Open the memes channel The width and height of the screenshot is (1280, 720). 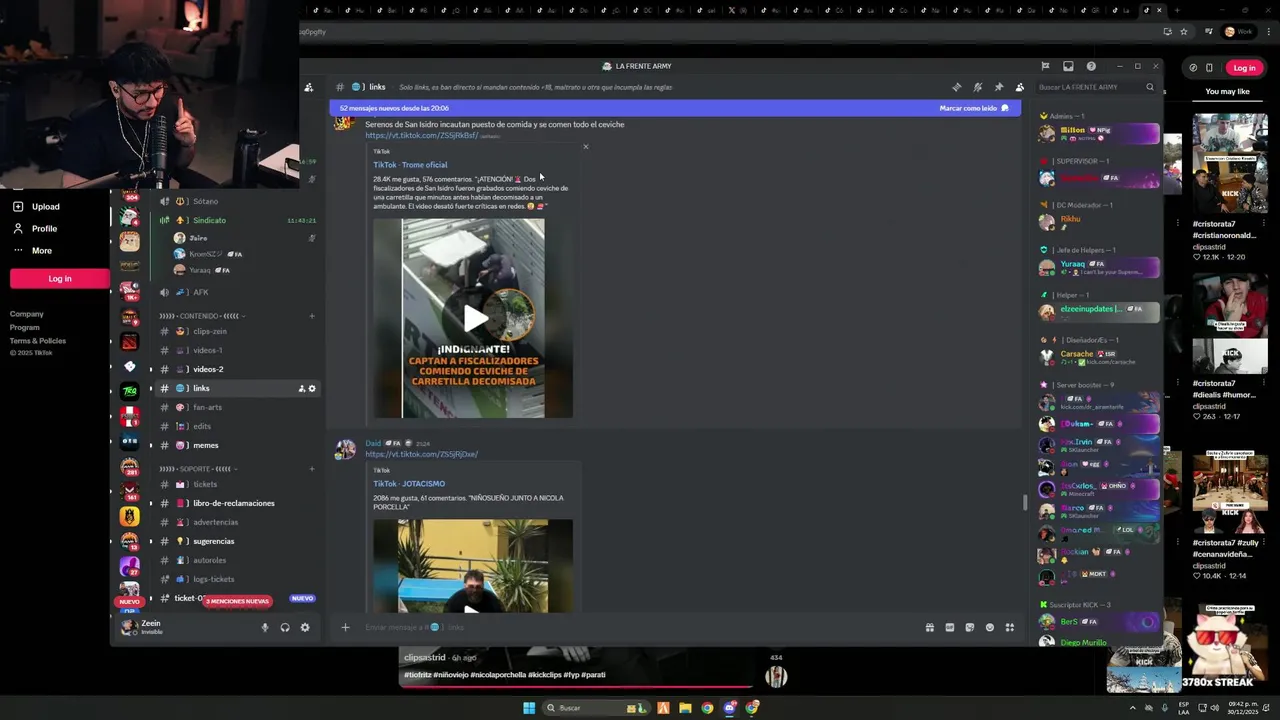point(238,445)
